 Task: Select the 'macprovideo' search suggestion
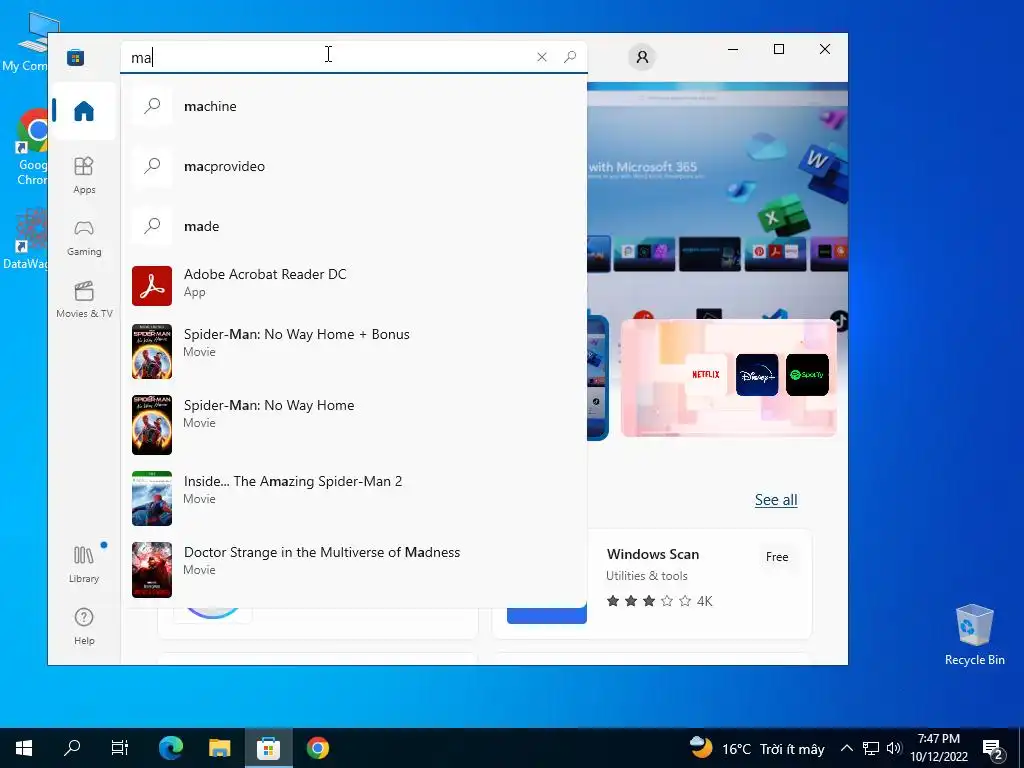coord(353,166)
